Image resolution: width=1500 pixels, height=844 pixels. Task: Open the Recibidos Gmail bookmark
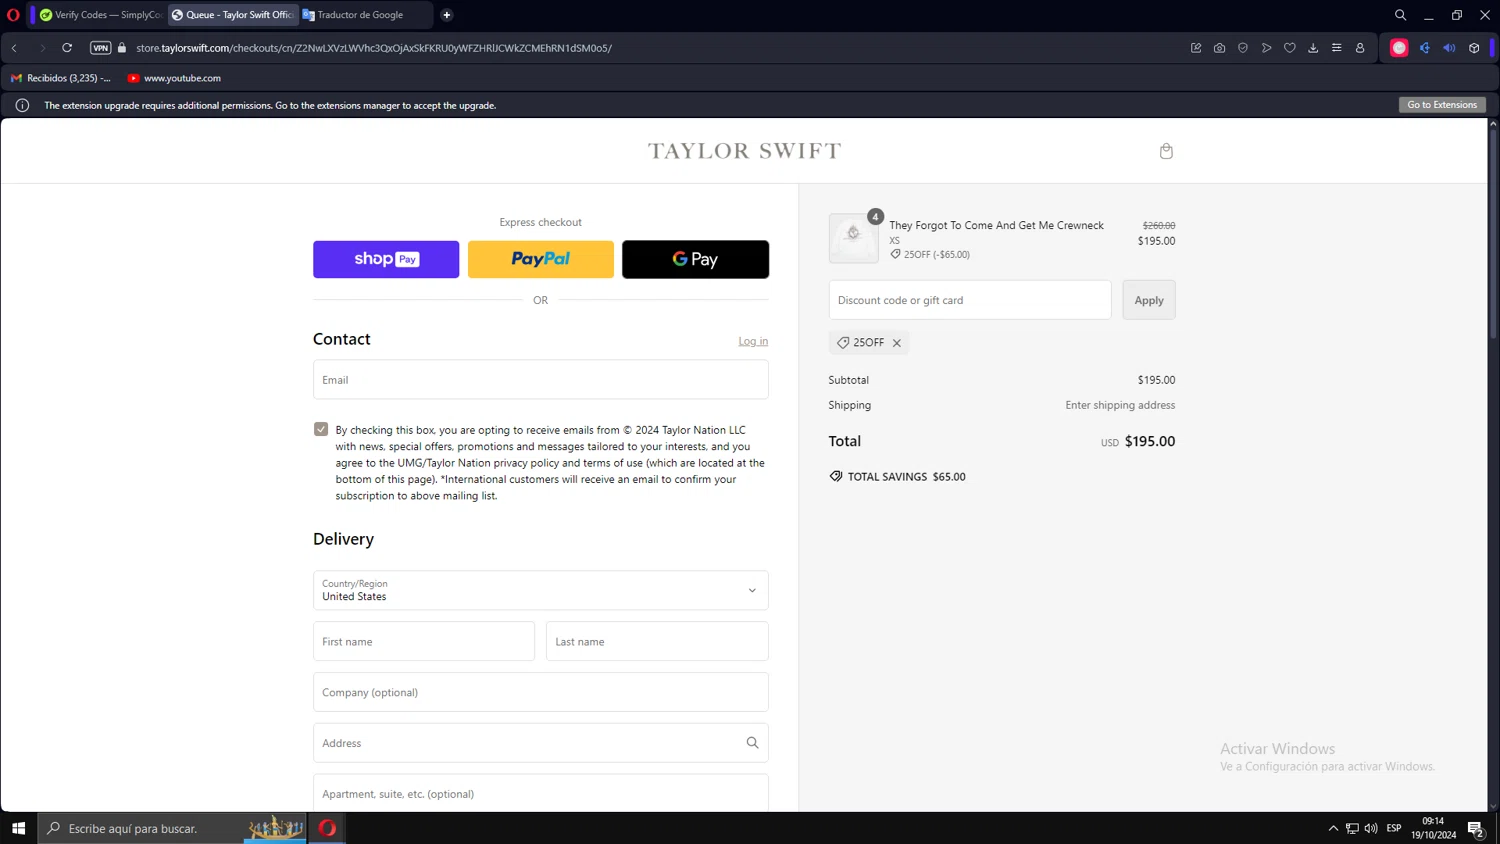(x=61, y=78)
